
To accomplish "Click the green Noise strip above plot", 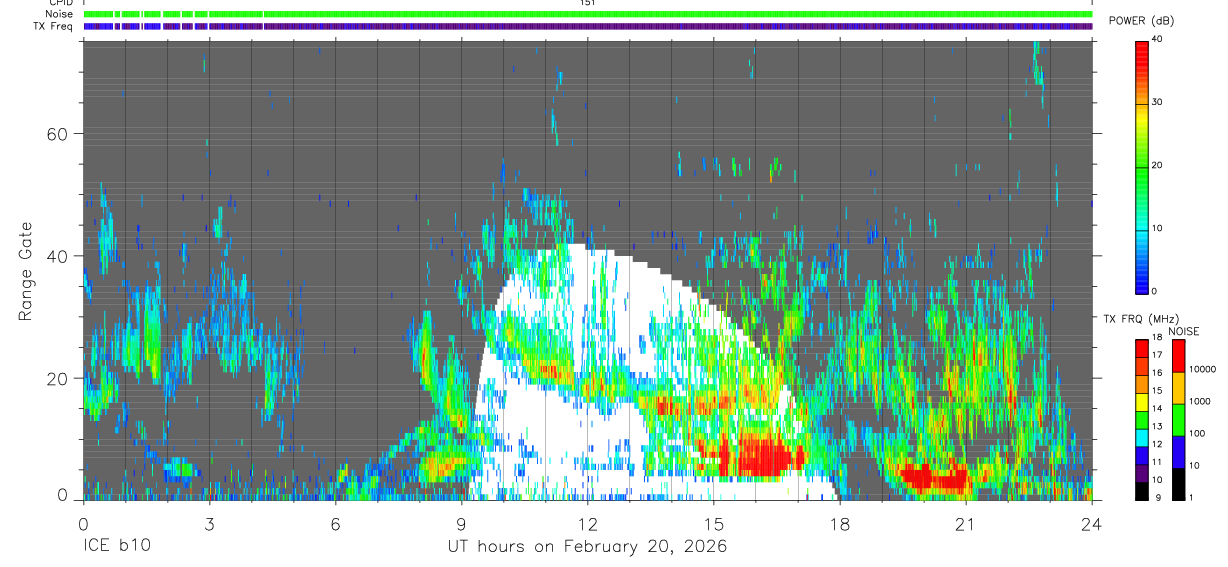I will [588, 14].
